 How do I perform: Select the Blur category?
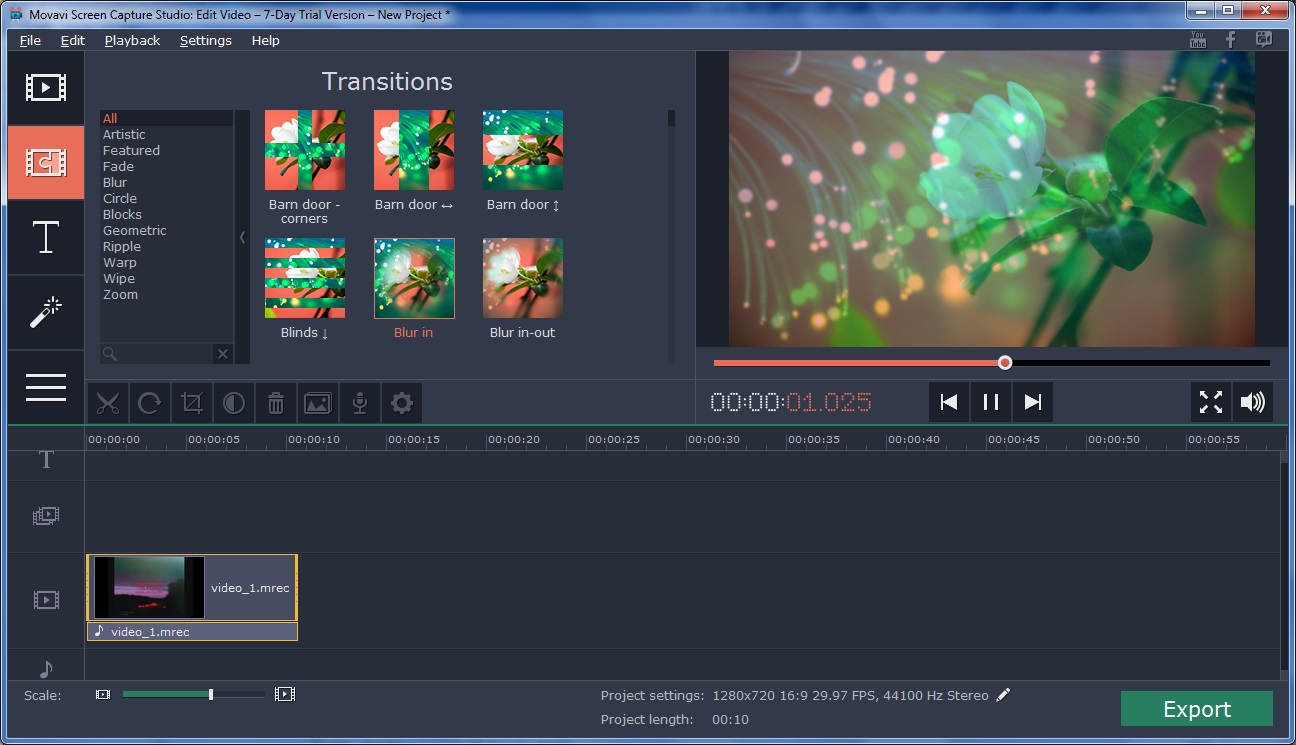point(166,182)
